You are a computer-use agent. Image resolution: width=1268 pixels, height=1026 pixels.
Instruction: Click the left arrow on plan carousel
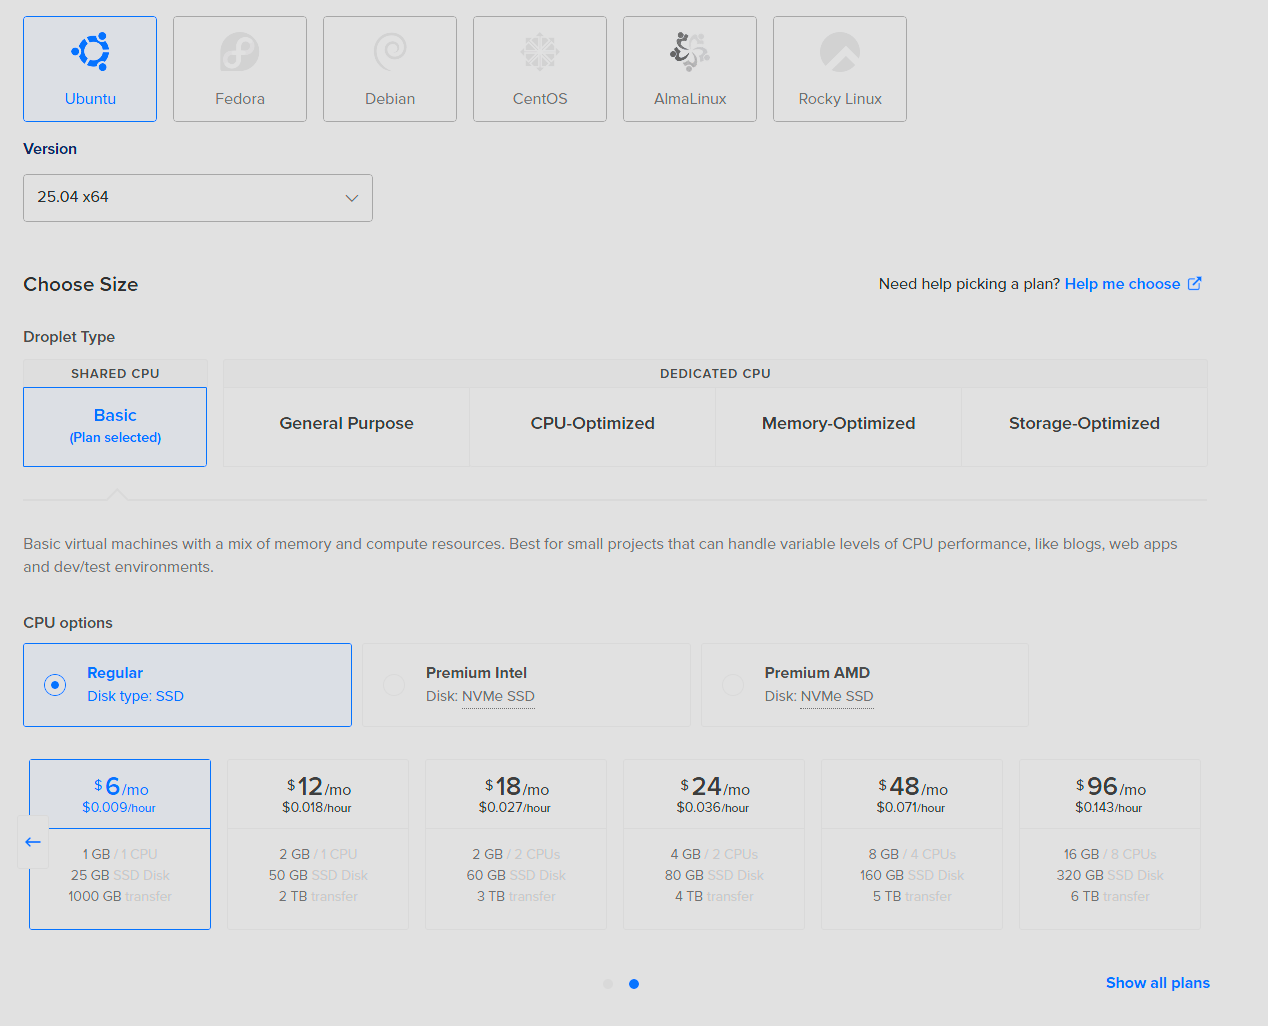[33, 842]
